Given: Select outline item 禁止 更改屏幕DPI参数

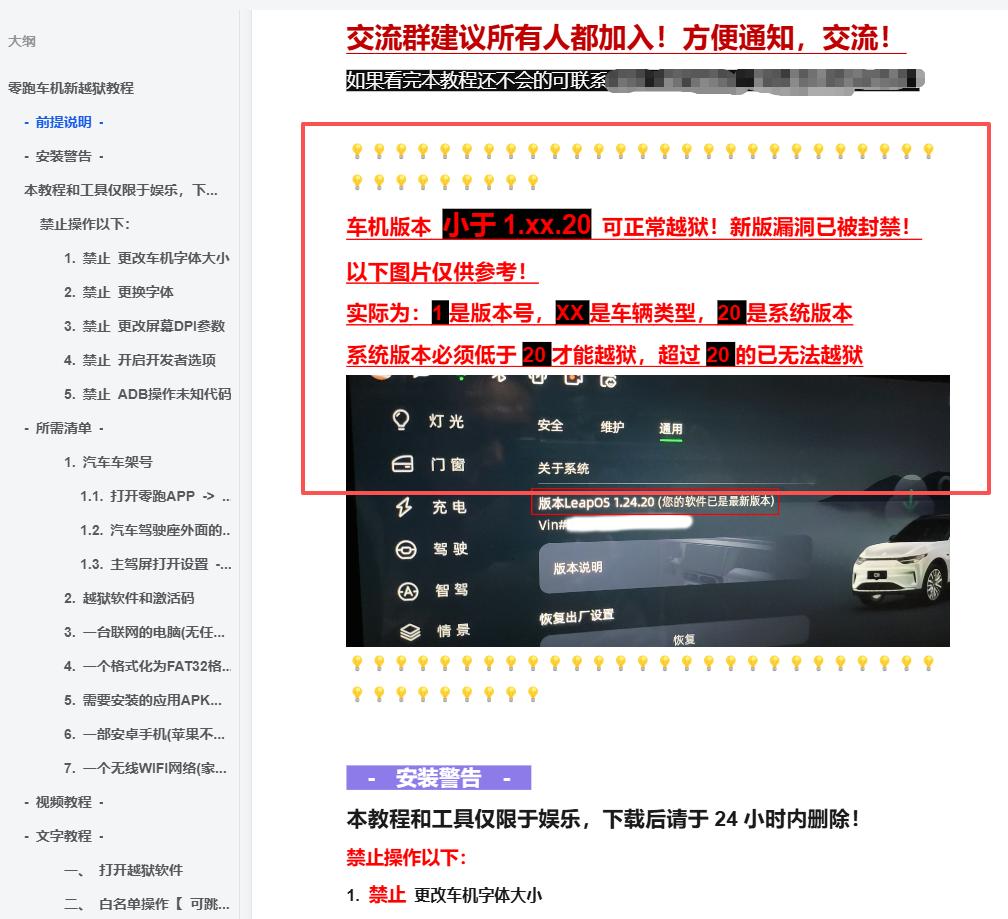Looking at the screenshot, I should click(x=145, y=326).
